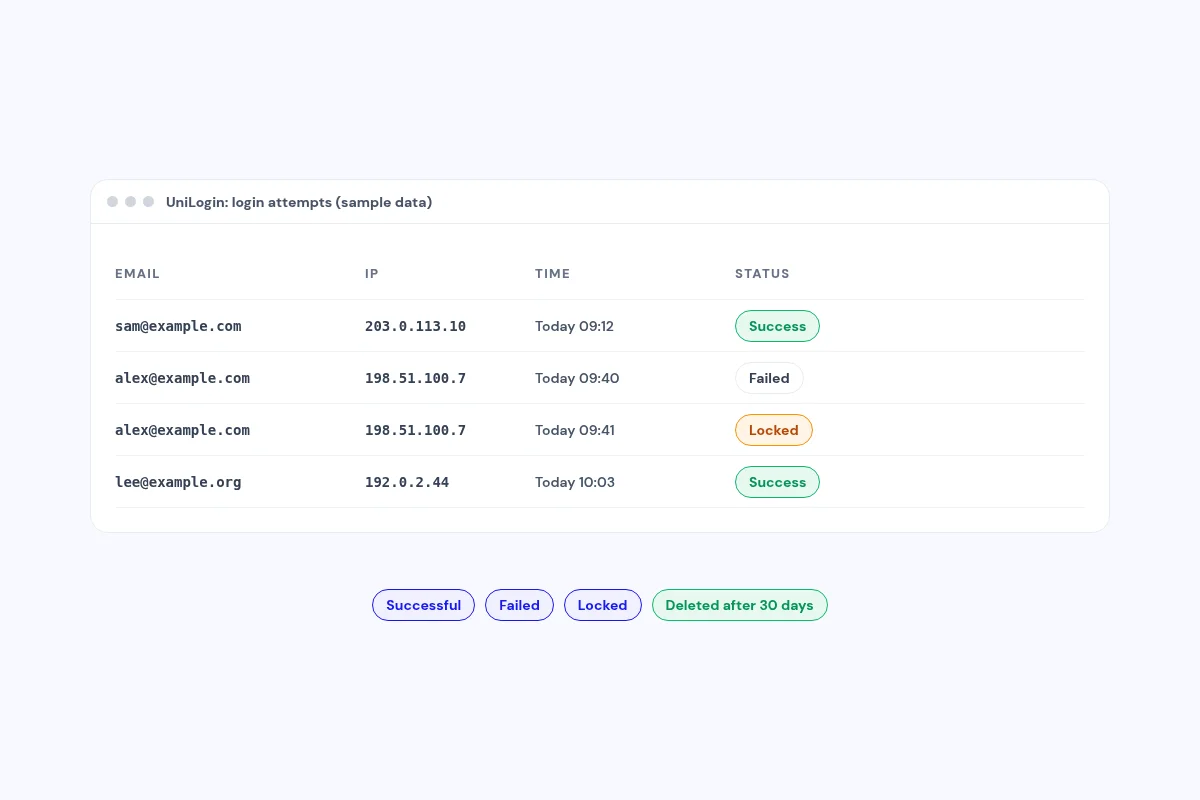Select alex@example.com in the 09:41 row
Viewport: 1200px width, 800px height.
tap(182, 430)
